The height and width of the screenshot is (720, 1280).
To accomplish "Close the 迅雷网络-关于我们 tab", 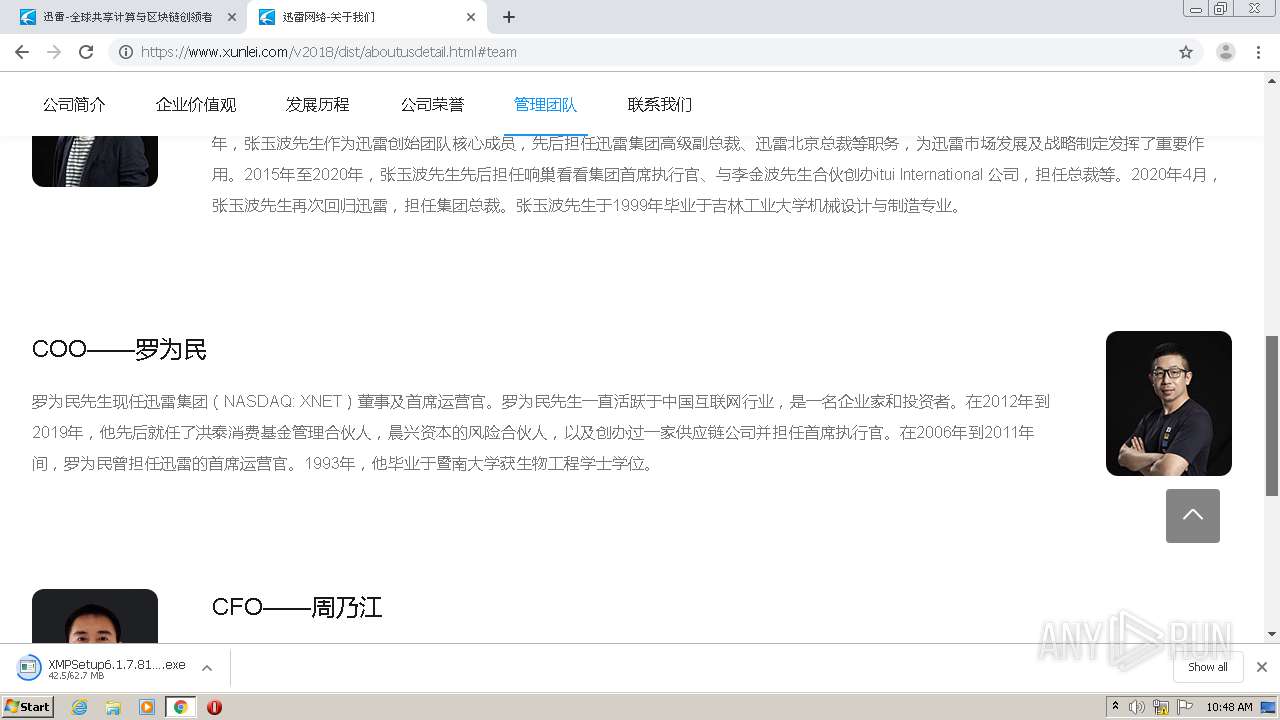I will tap(471, 17).
